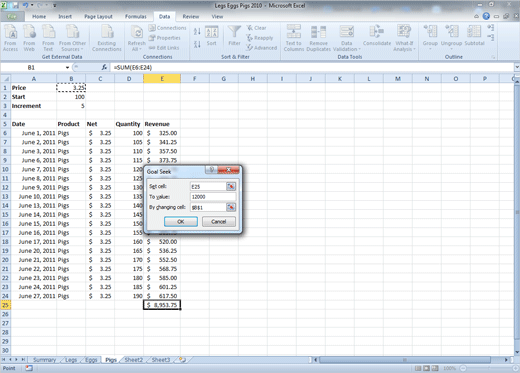Click the Subtotal icon
The image size is (520, 373).
(474, 36)
